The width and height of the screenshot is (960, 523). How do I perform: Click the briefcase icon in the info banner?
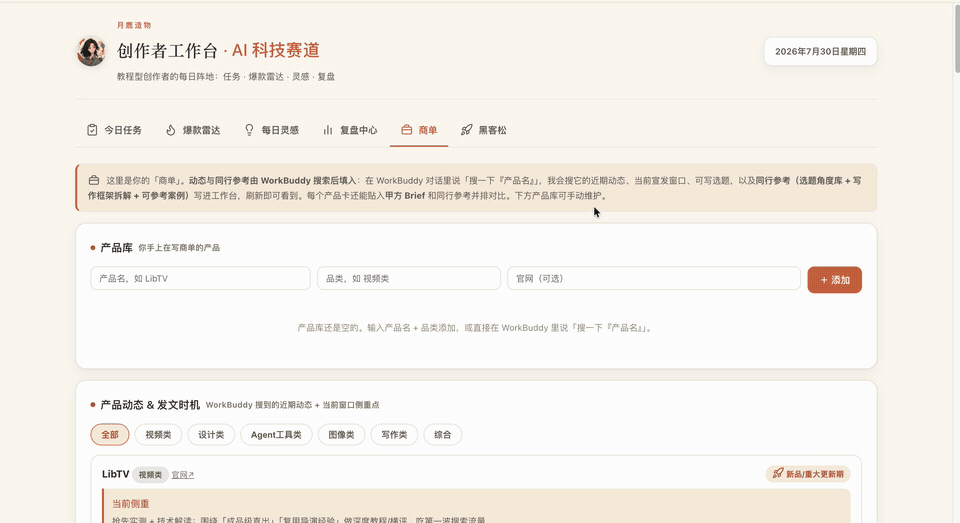[x=94, y=180]
